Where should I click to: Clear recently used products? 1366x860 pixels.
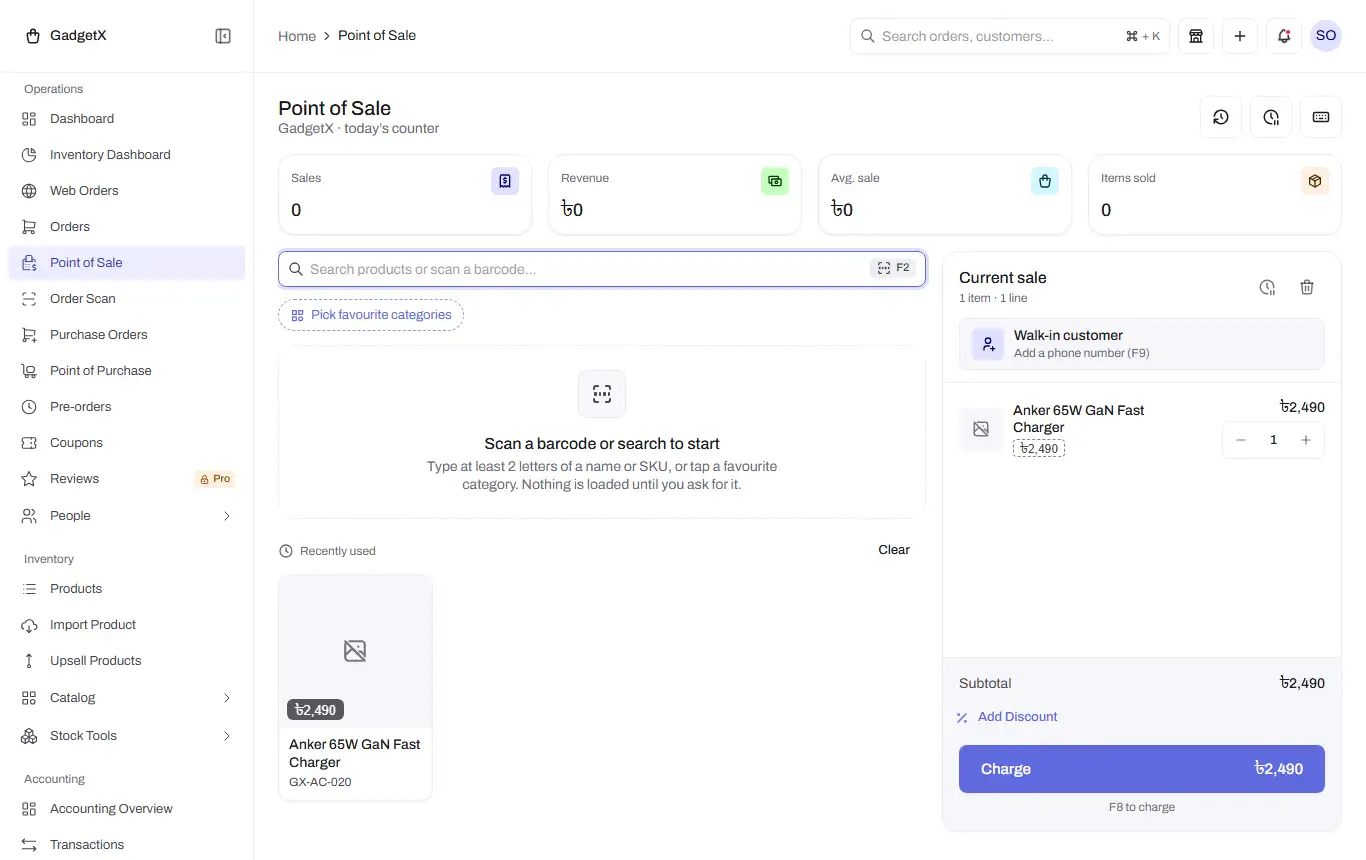click(x=894, y=550)
